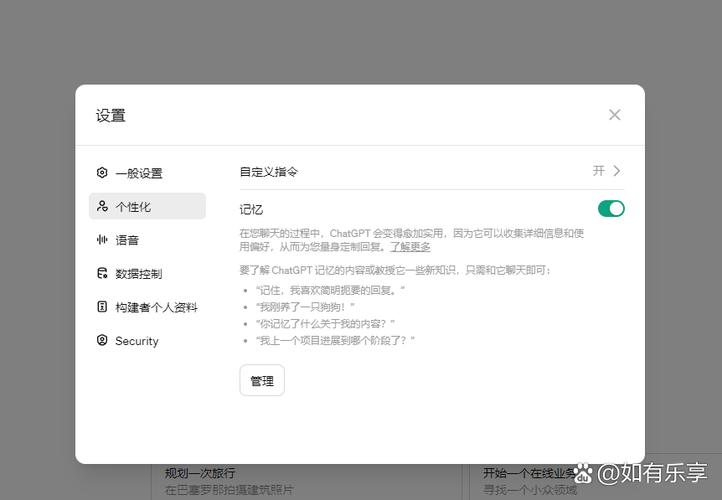
Task: Turn off the 记忆 toggle switch
Action: (x=611, y=209)
